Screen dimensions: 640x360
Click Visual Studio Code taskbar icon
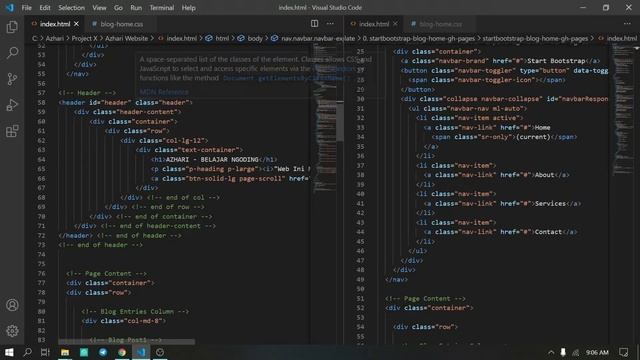tap(141, 352)
